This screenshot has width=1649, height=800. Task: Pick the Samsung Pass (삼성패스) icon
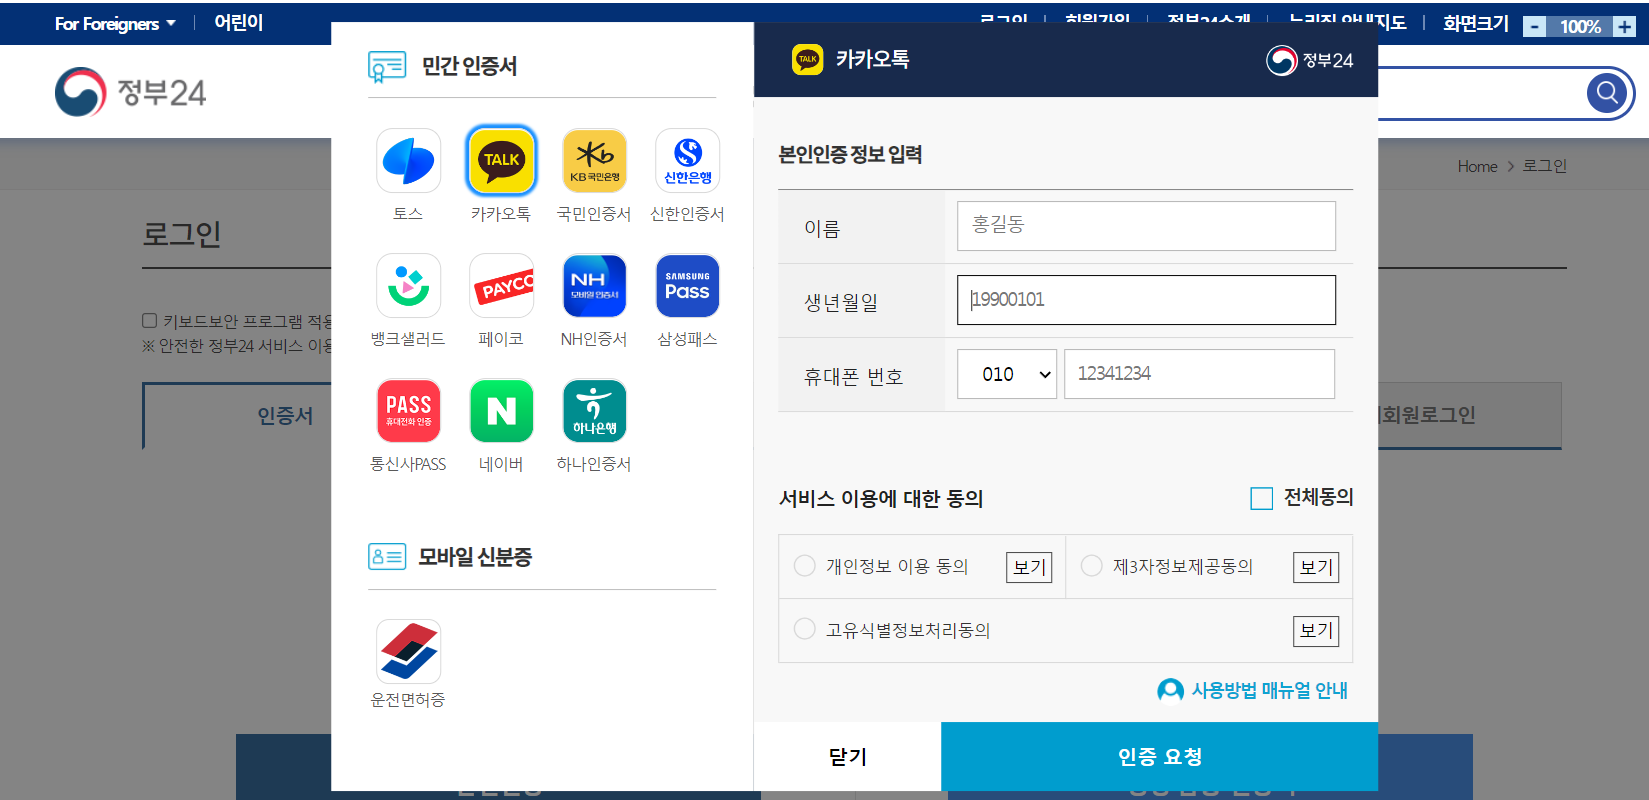(x=687, y=286)
